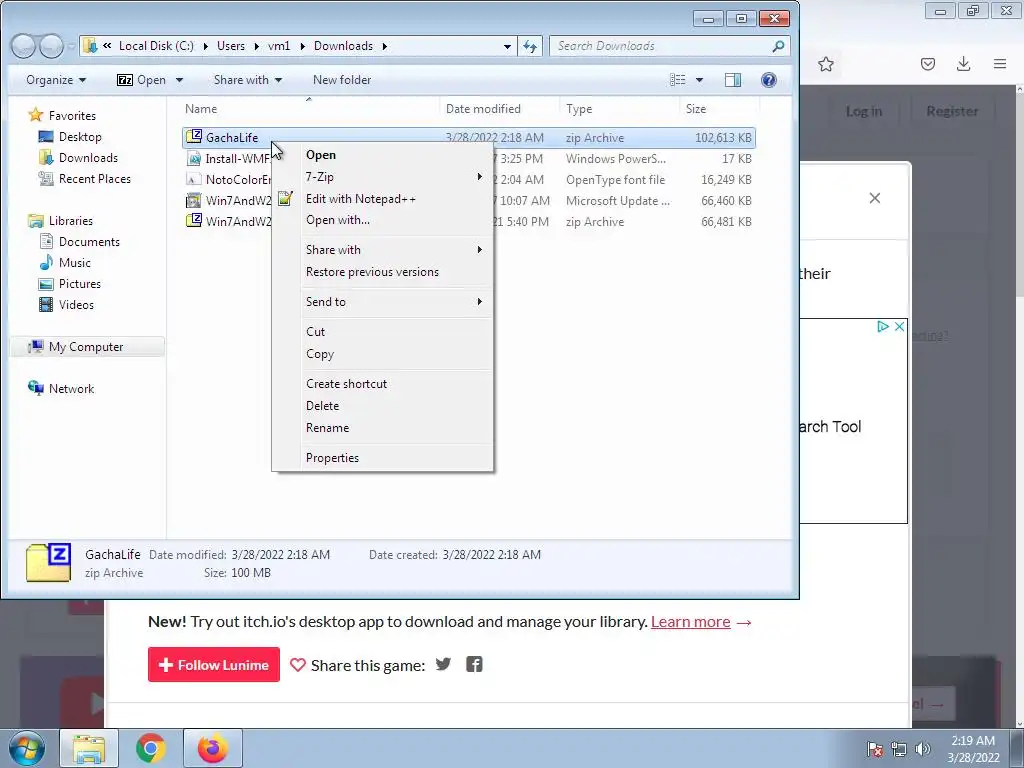Click the GachaLife zip file icon in list
Screen dimensions: 1024x768
(x=194, y=136)
